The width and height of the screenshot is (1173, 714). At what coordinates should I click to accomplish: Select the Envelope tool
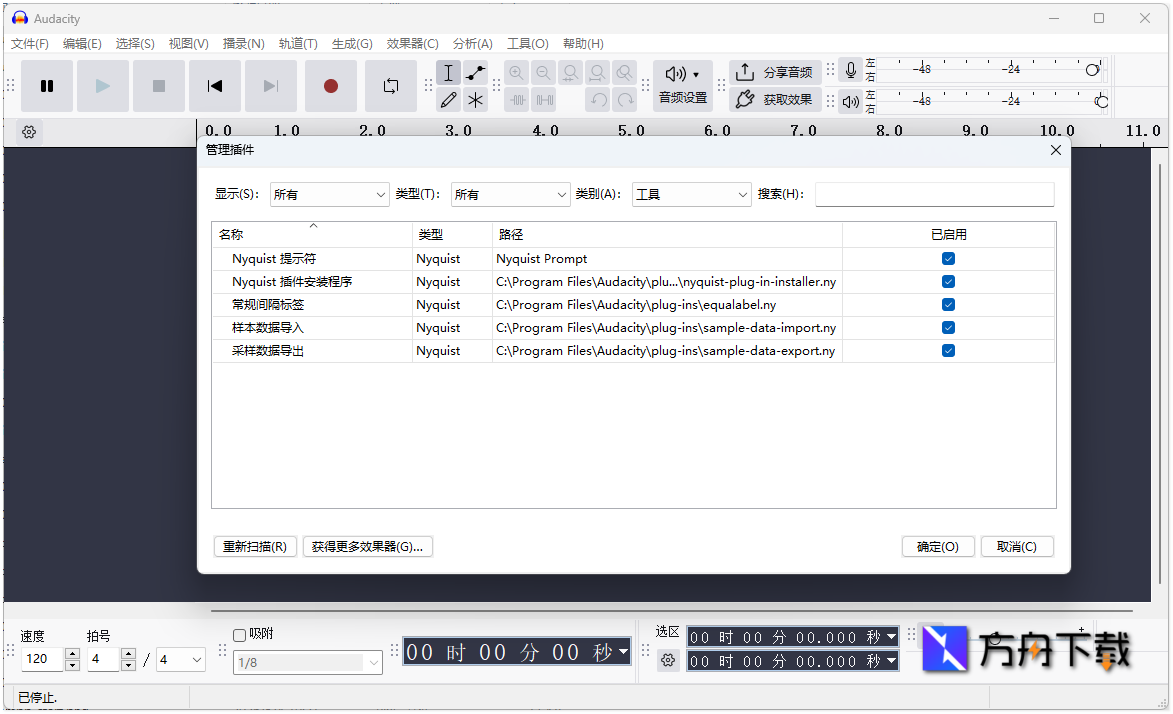(x=475, y=73)
